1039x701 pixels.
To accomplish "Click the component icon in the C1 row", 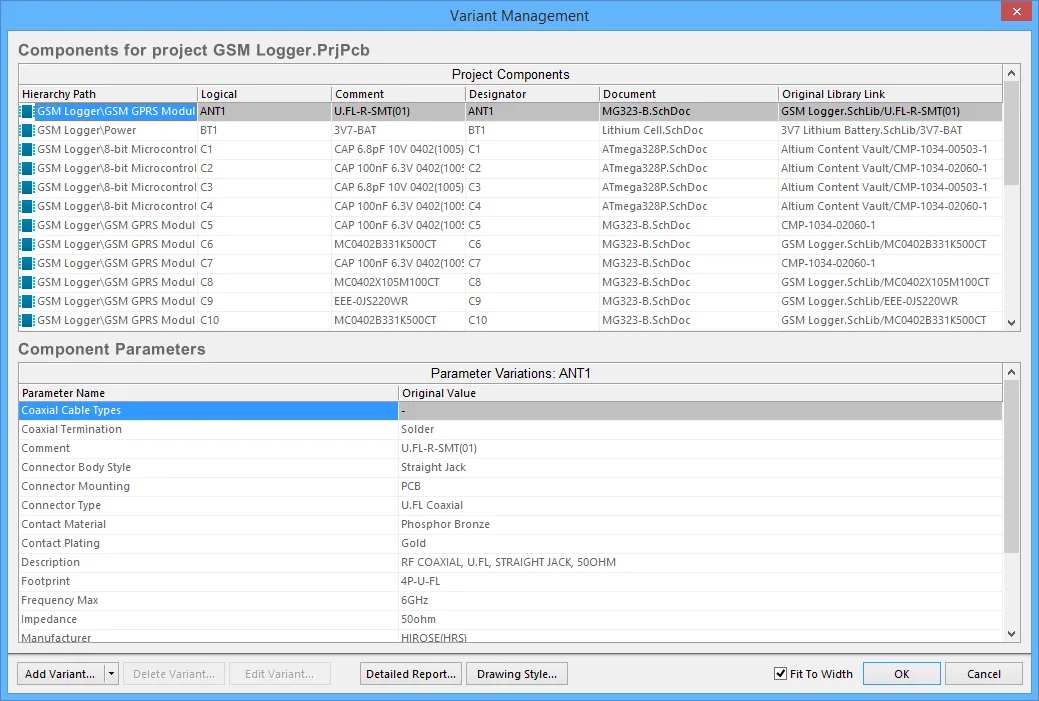I will pos(27,150).
